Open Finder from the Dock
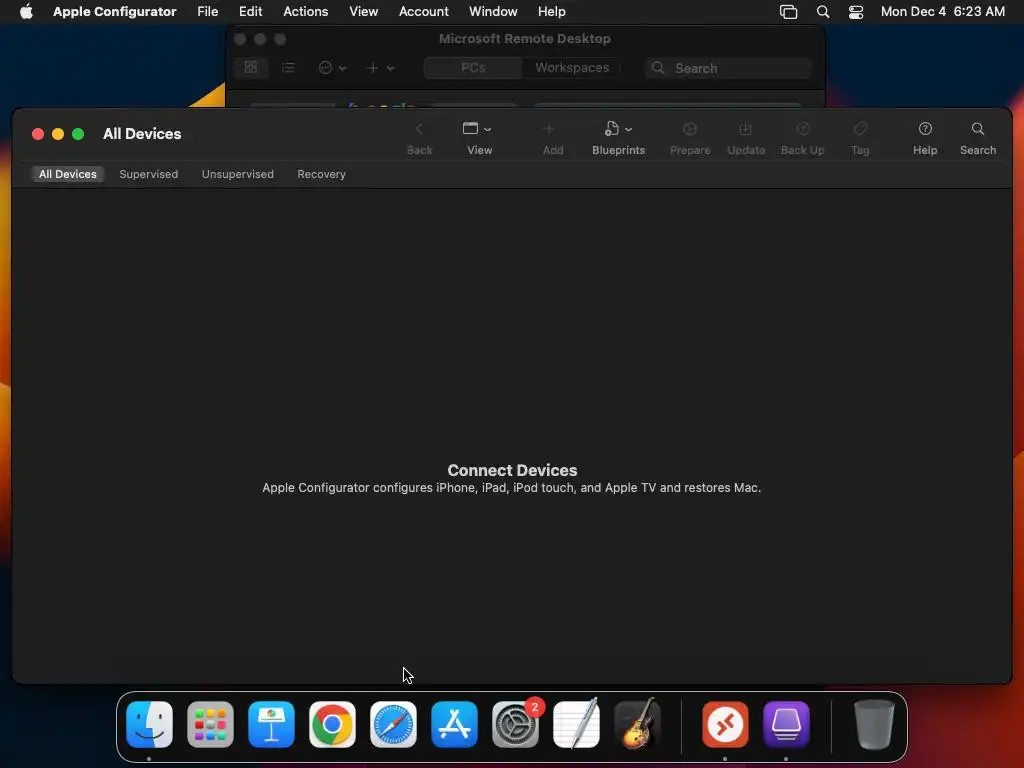This screenshot has height=768, width=1024. point(150,725)
